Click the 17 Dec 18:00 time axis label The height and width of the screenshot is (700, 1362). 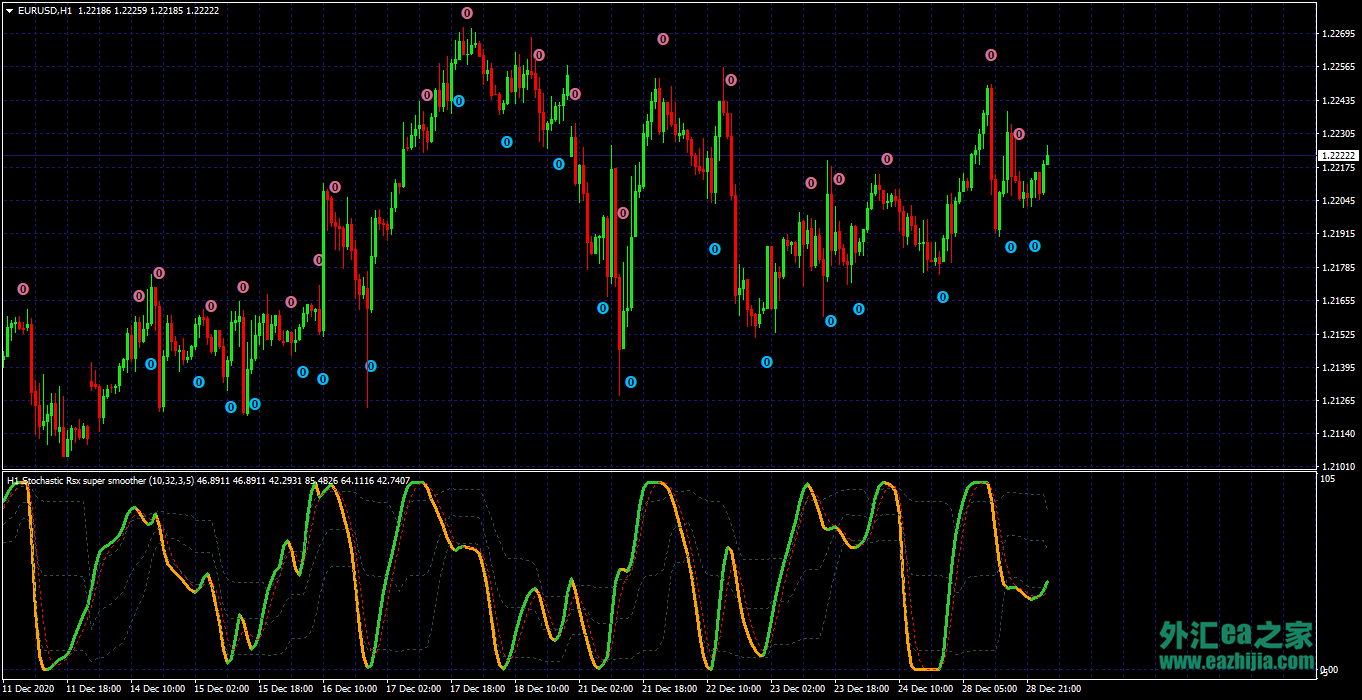point(478,689)
